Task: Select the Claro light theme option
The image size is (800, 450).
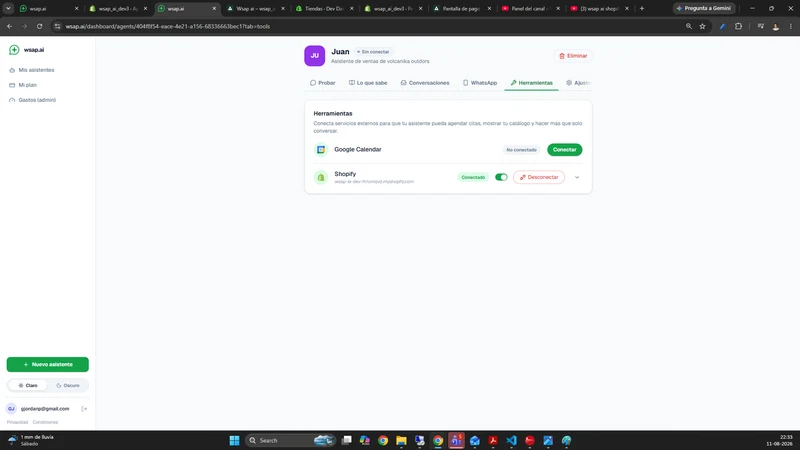Action: 28,385
